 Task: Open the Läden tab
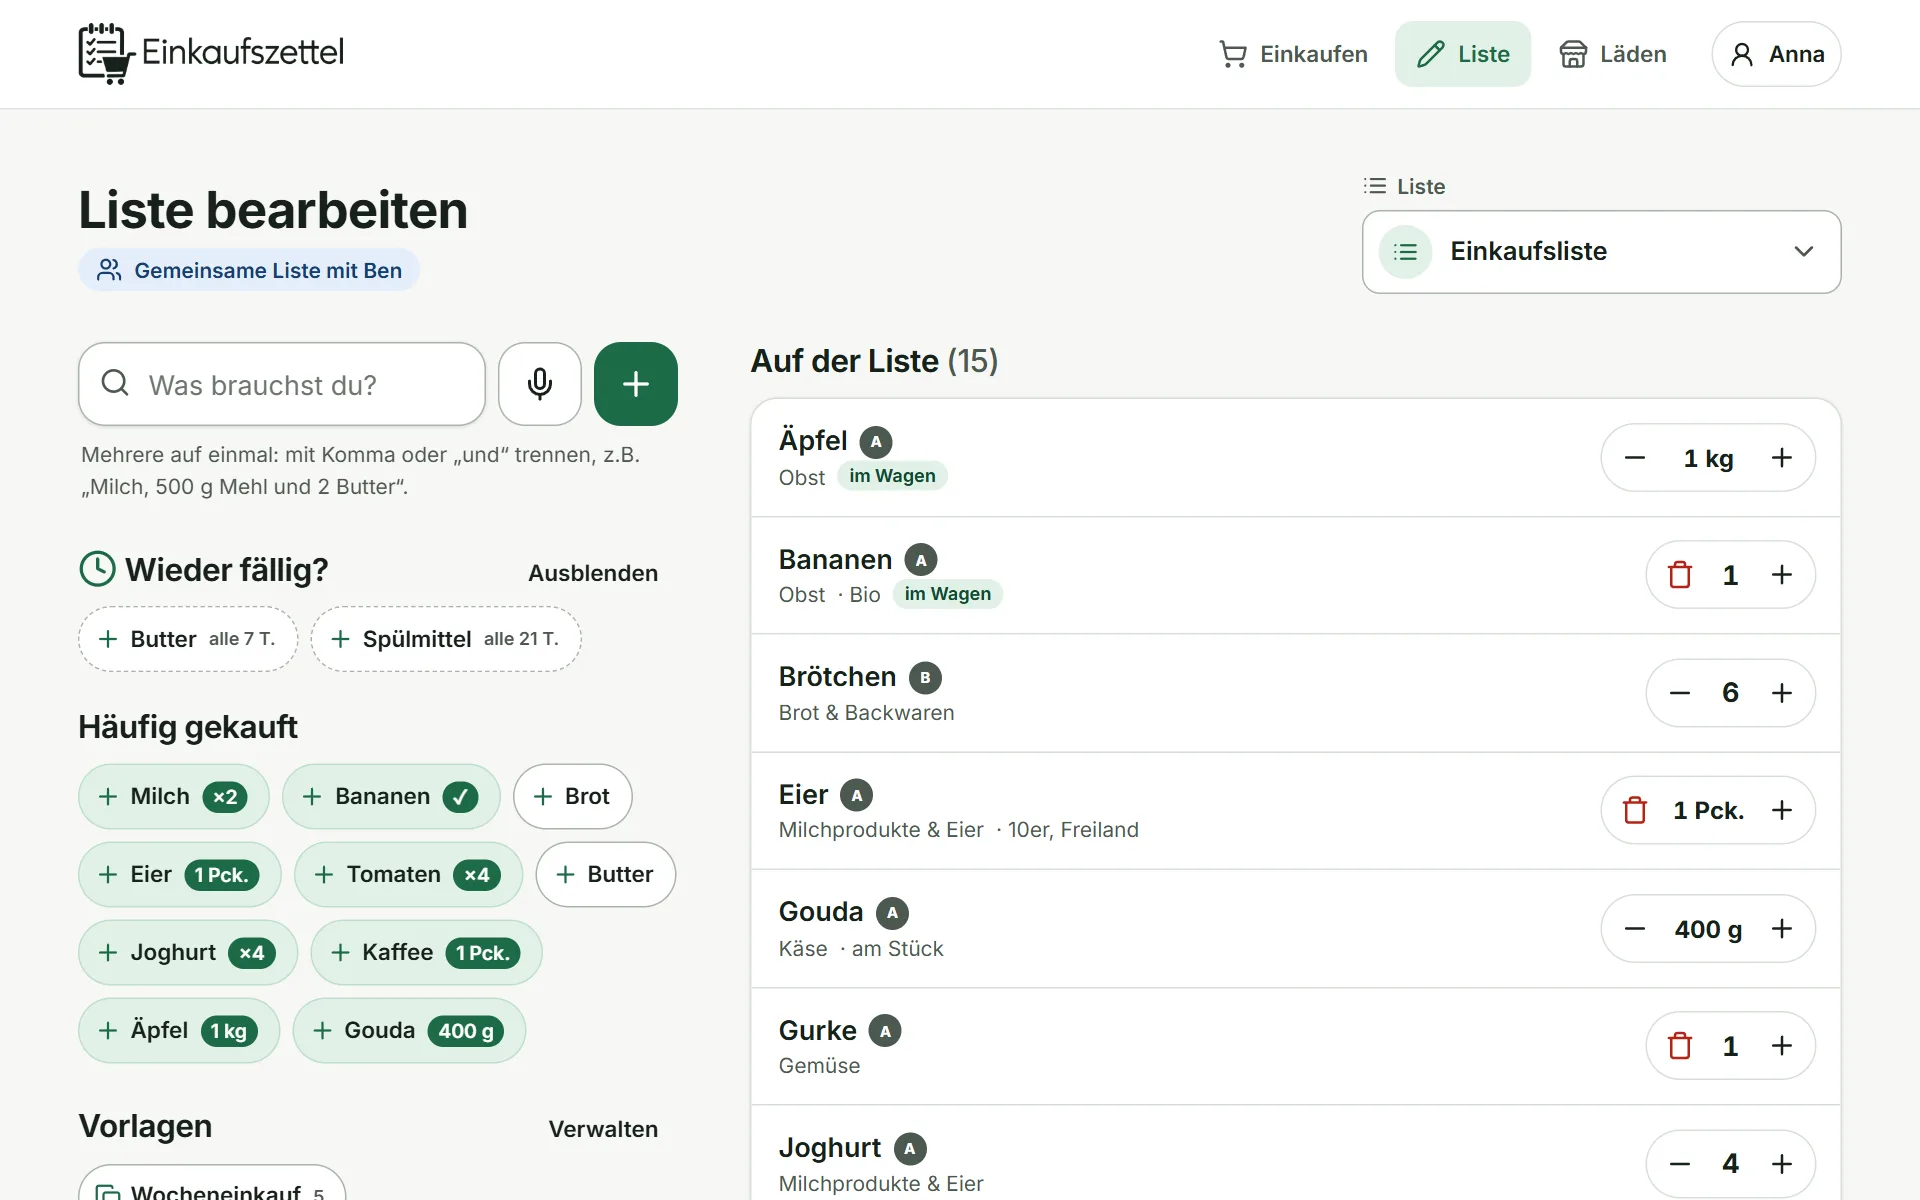coord(1612,54)
